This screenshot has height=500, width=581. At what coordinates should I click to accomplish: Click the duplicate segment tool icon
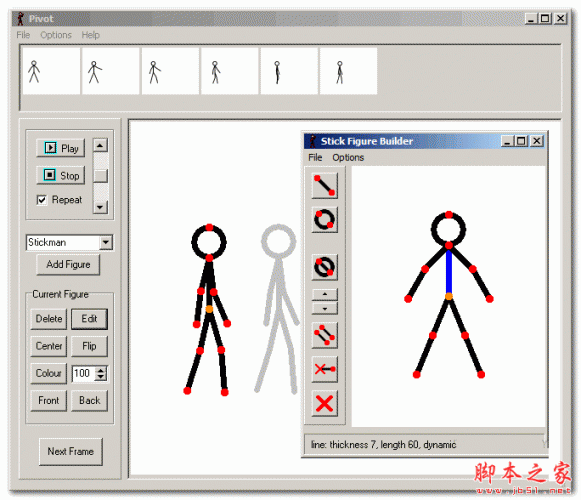pos(325,335)
